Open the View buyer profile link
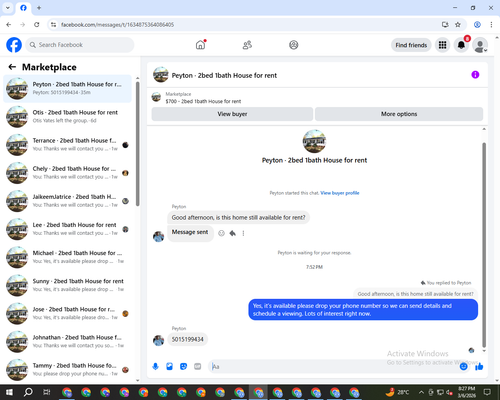The width and height of the screenshot is (500, 400). (340, 193)
